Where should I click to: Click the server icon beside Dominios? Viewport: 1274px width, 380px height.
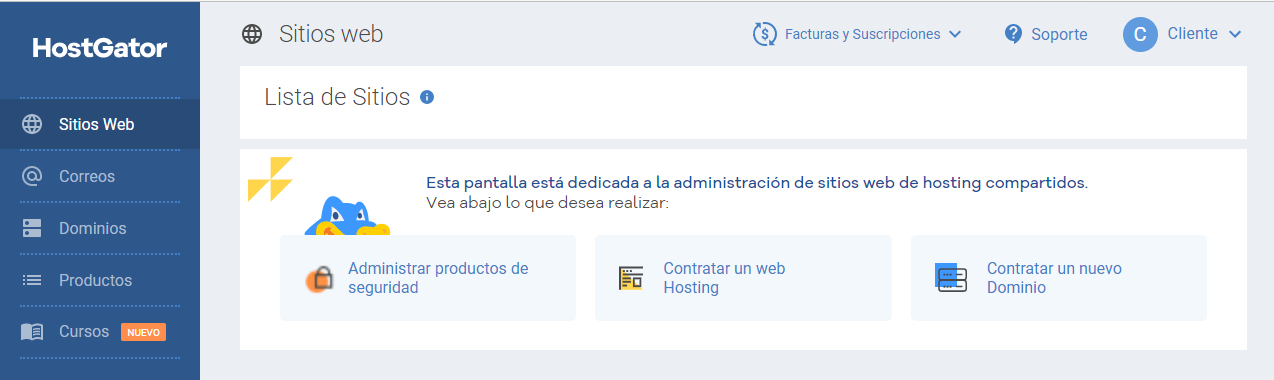(32, 229)
